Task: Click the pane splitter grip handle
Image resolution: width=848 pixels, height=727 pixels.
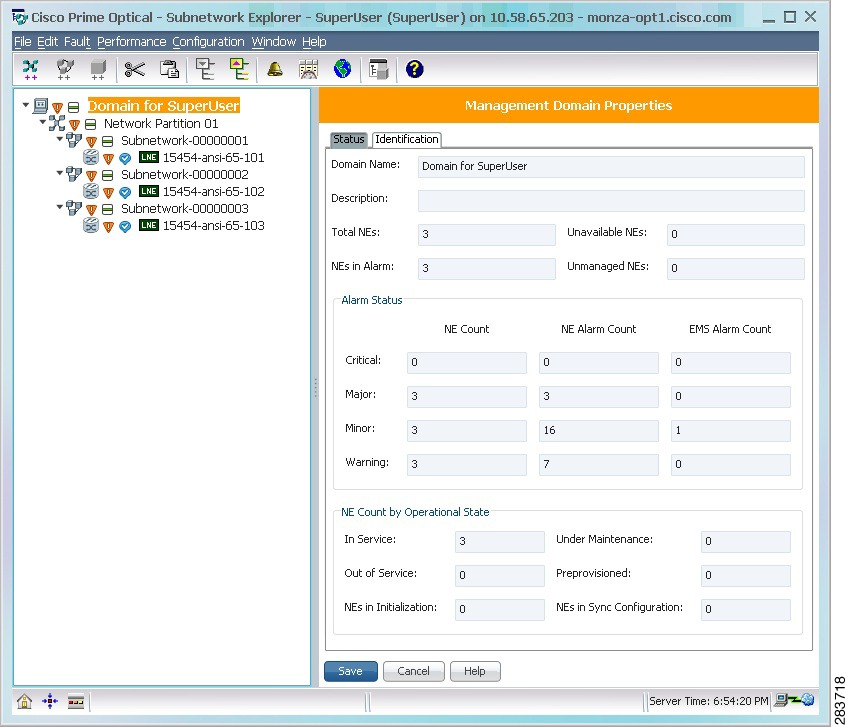Action: (315, 388)
